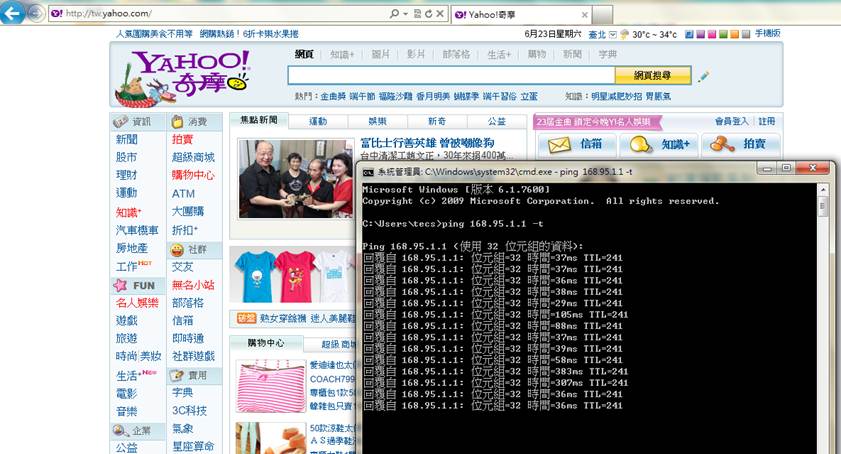
Task: Select the green page theme swatch
Action: pos(723,34)
